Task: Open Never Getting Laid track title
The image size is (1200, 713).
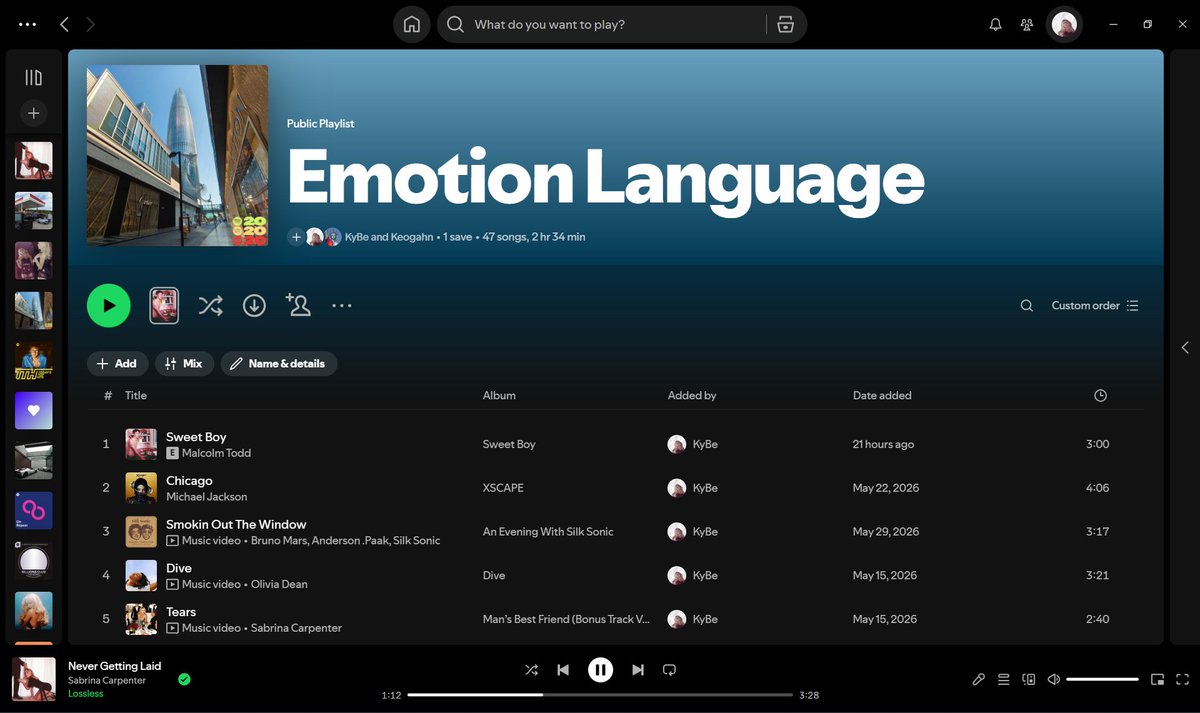Action: pyautogui.click(x=114, y=666)
